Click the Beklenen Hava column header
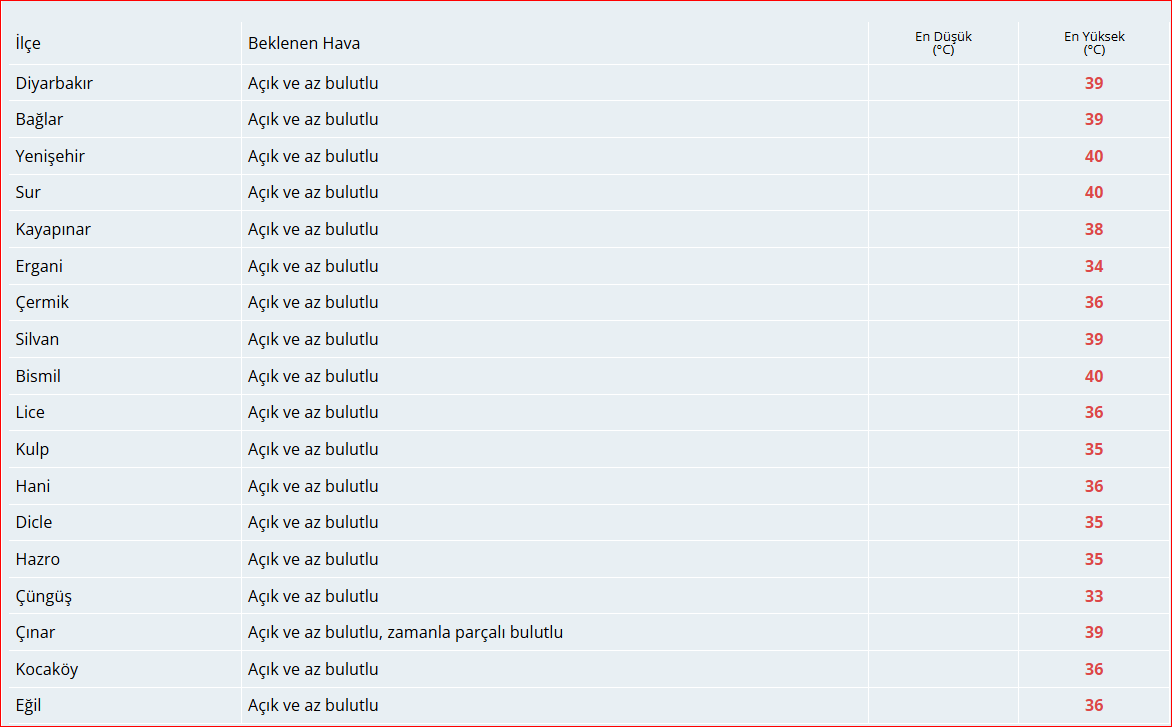1172x727 pixels. (304, 44)
